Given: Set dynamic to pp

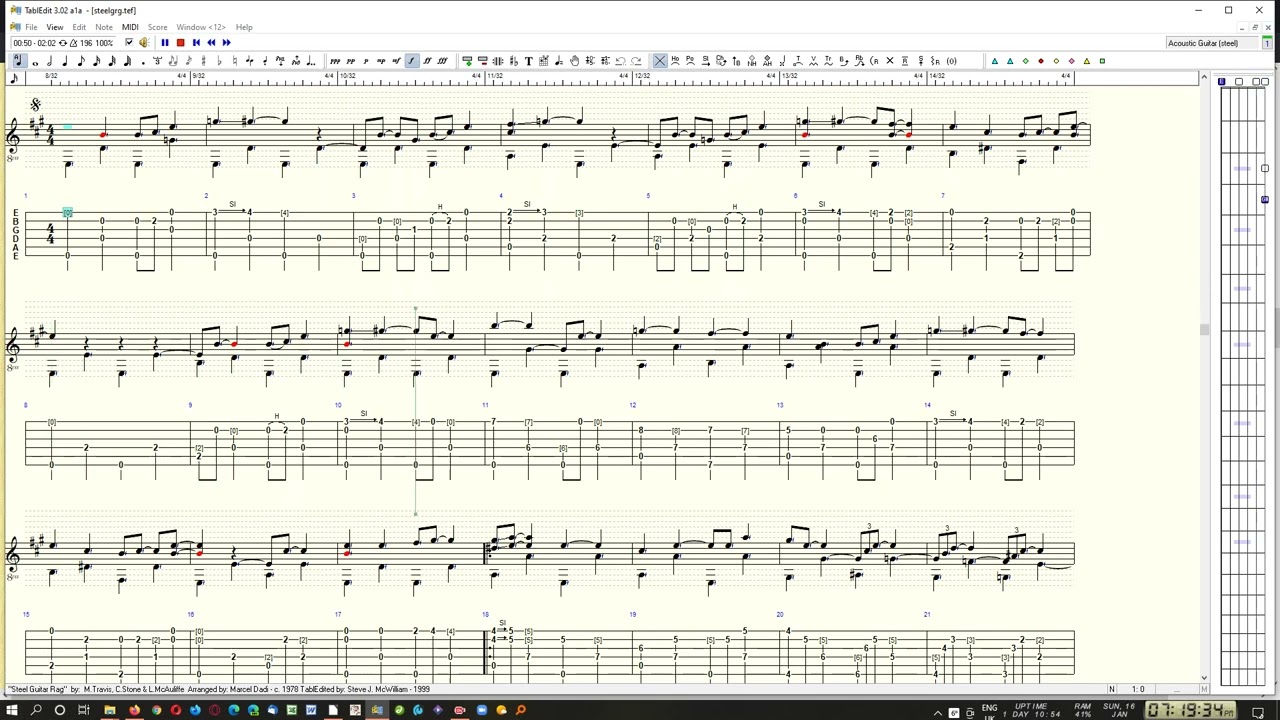Looking at the screenshot, I should tap(350, 61).
